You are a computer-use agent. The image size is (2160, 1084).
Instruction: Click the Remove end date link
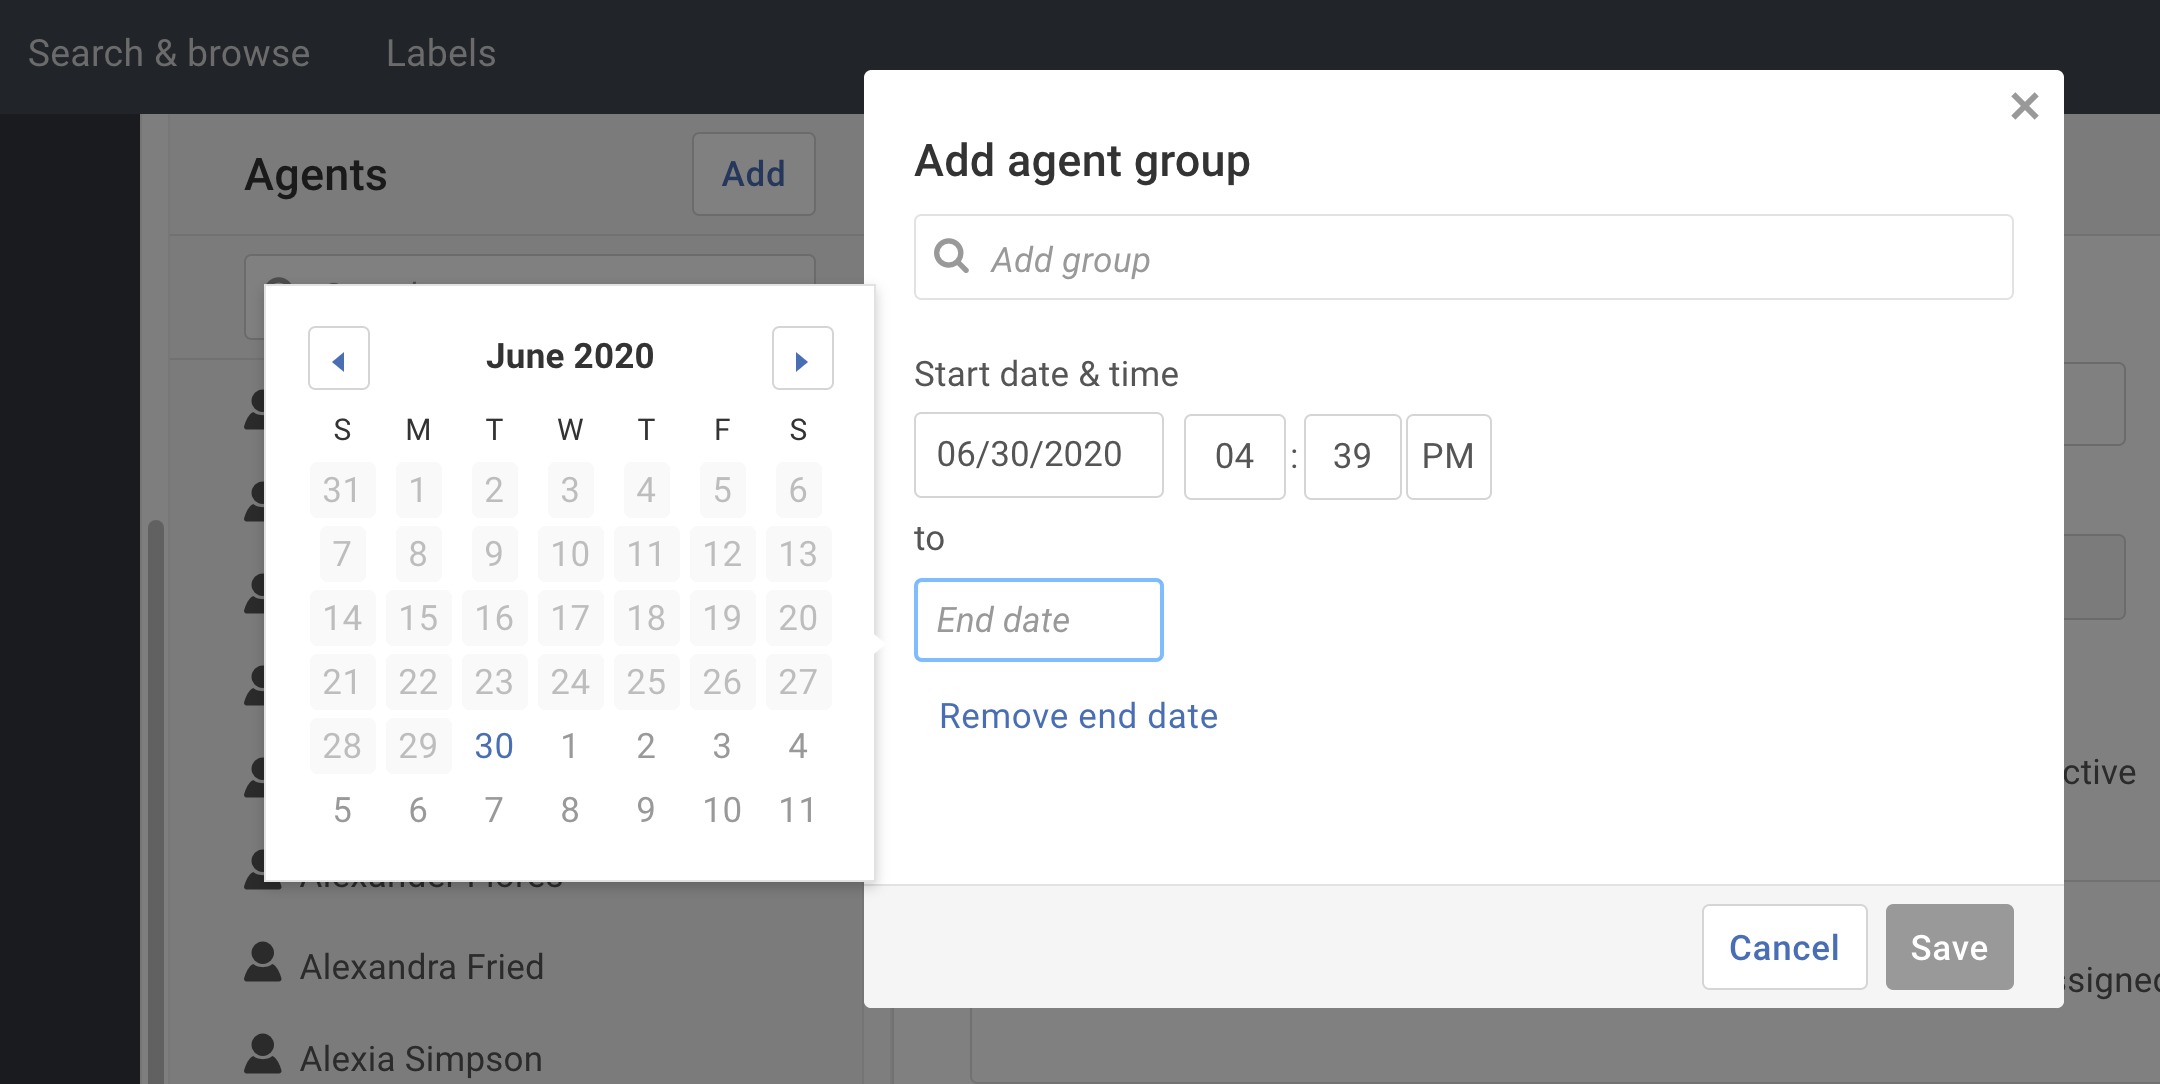(x=1078, y=715)
